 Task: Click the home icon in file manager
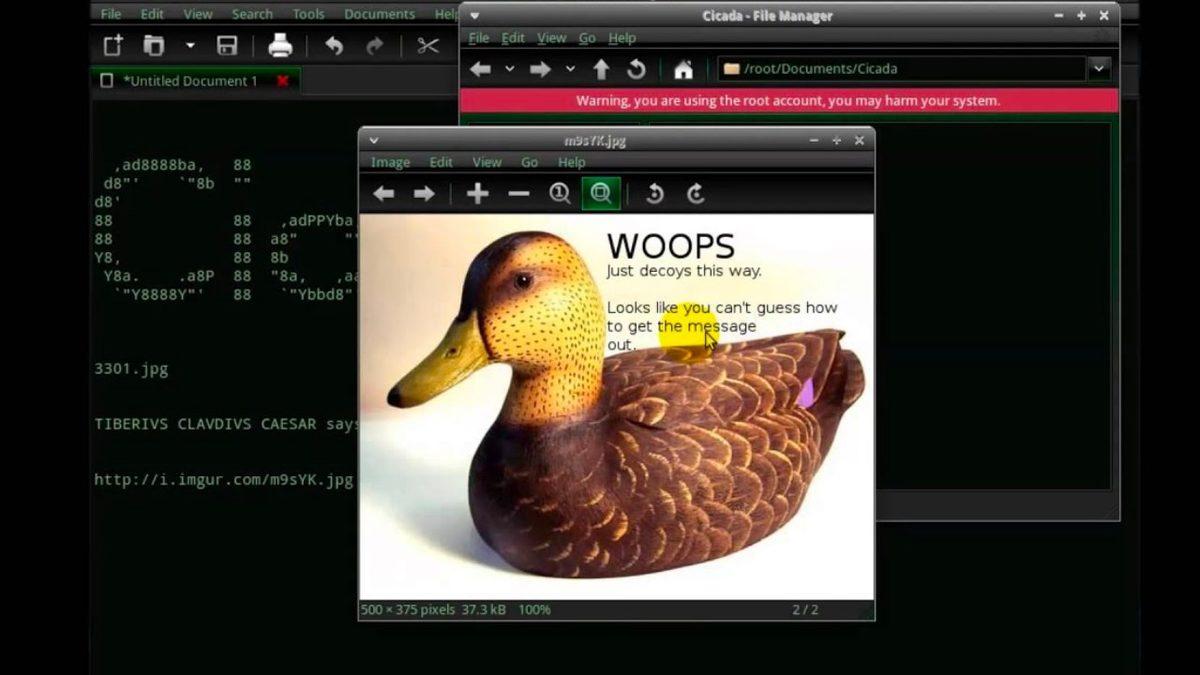tap(683, 69)
